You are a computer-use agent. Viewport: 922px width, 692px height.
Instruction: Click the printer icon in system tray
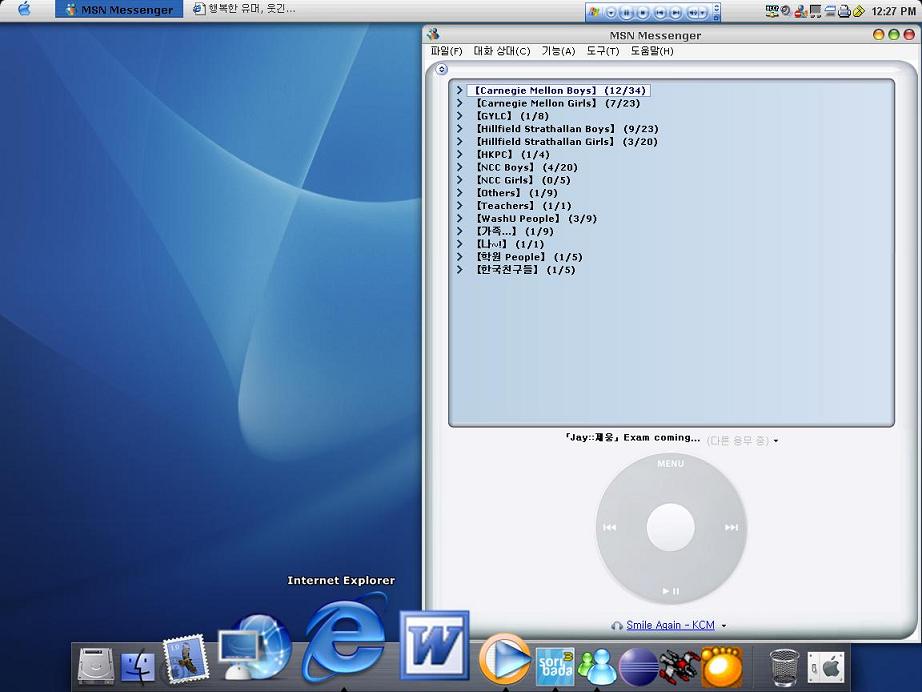[843, 11]
